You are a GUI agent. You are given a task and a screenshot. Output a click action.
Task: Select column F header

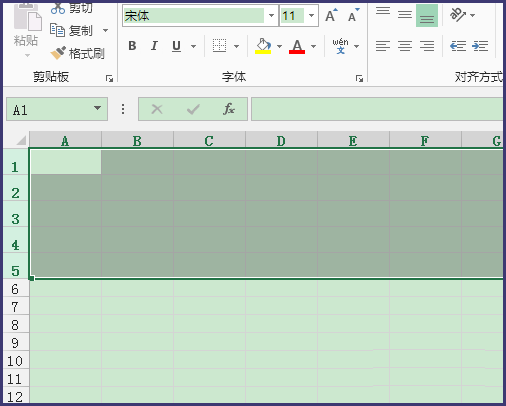(425, 140)
